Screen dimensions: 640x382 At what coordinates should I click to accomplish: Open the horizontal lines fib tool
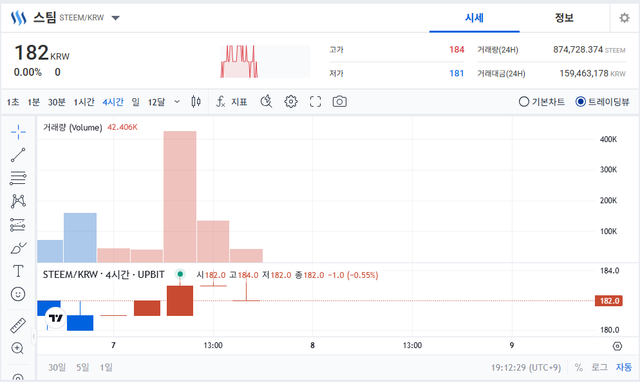(18, 178)
